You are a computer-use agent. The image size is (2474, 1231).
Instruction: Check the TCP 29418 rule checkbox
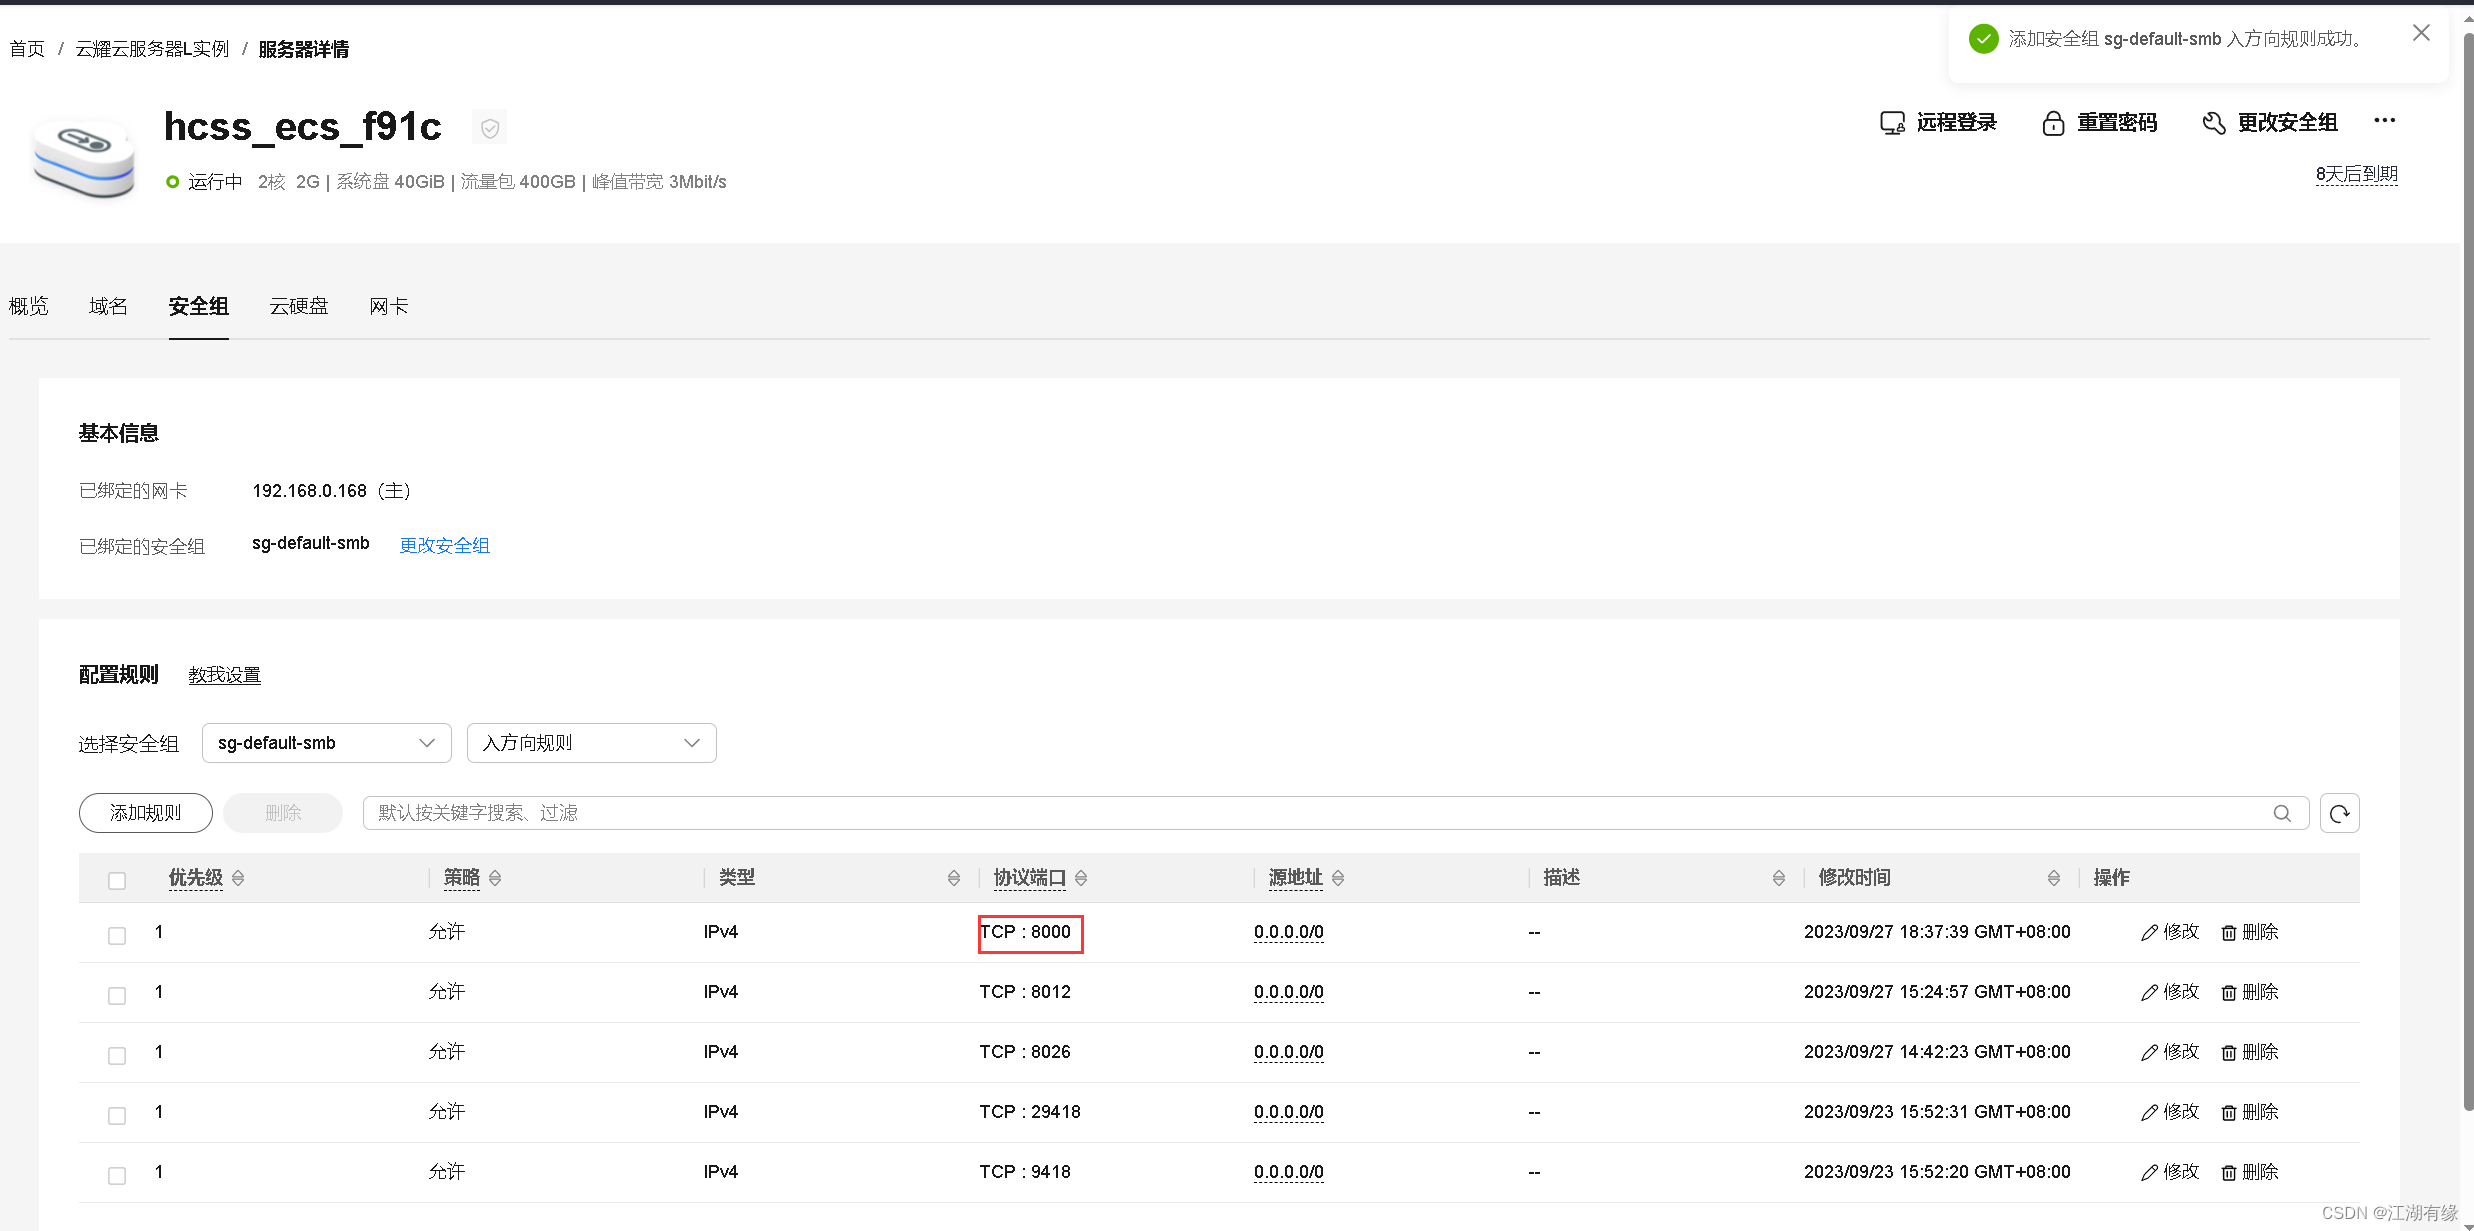click(117, 1115)
